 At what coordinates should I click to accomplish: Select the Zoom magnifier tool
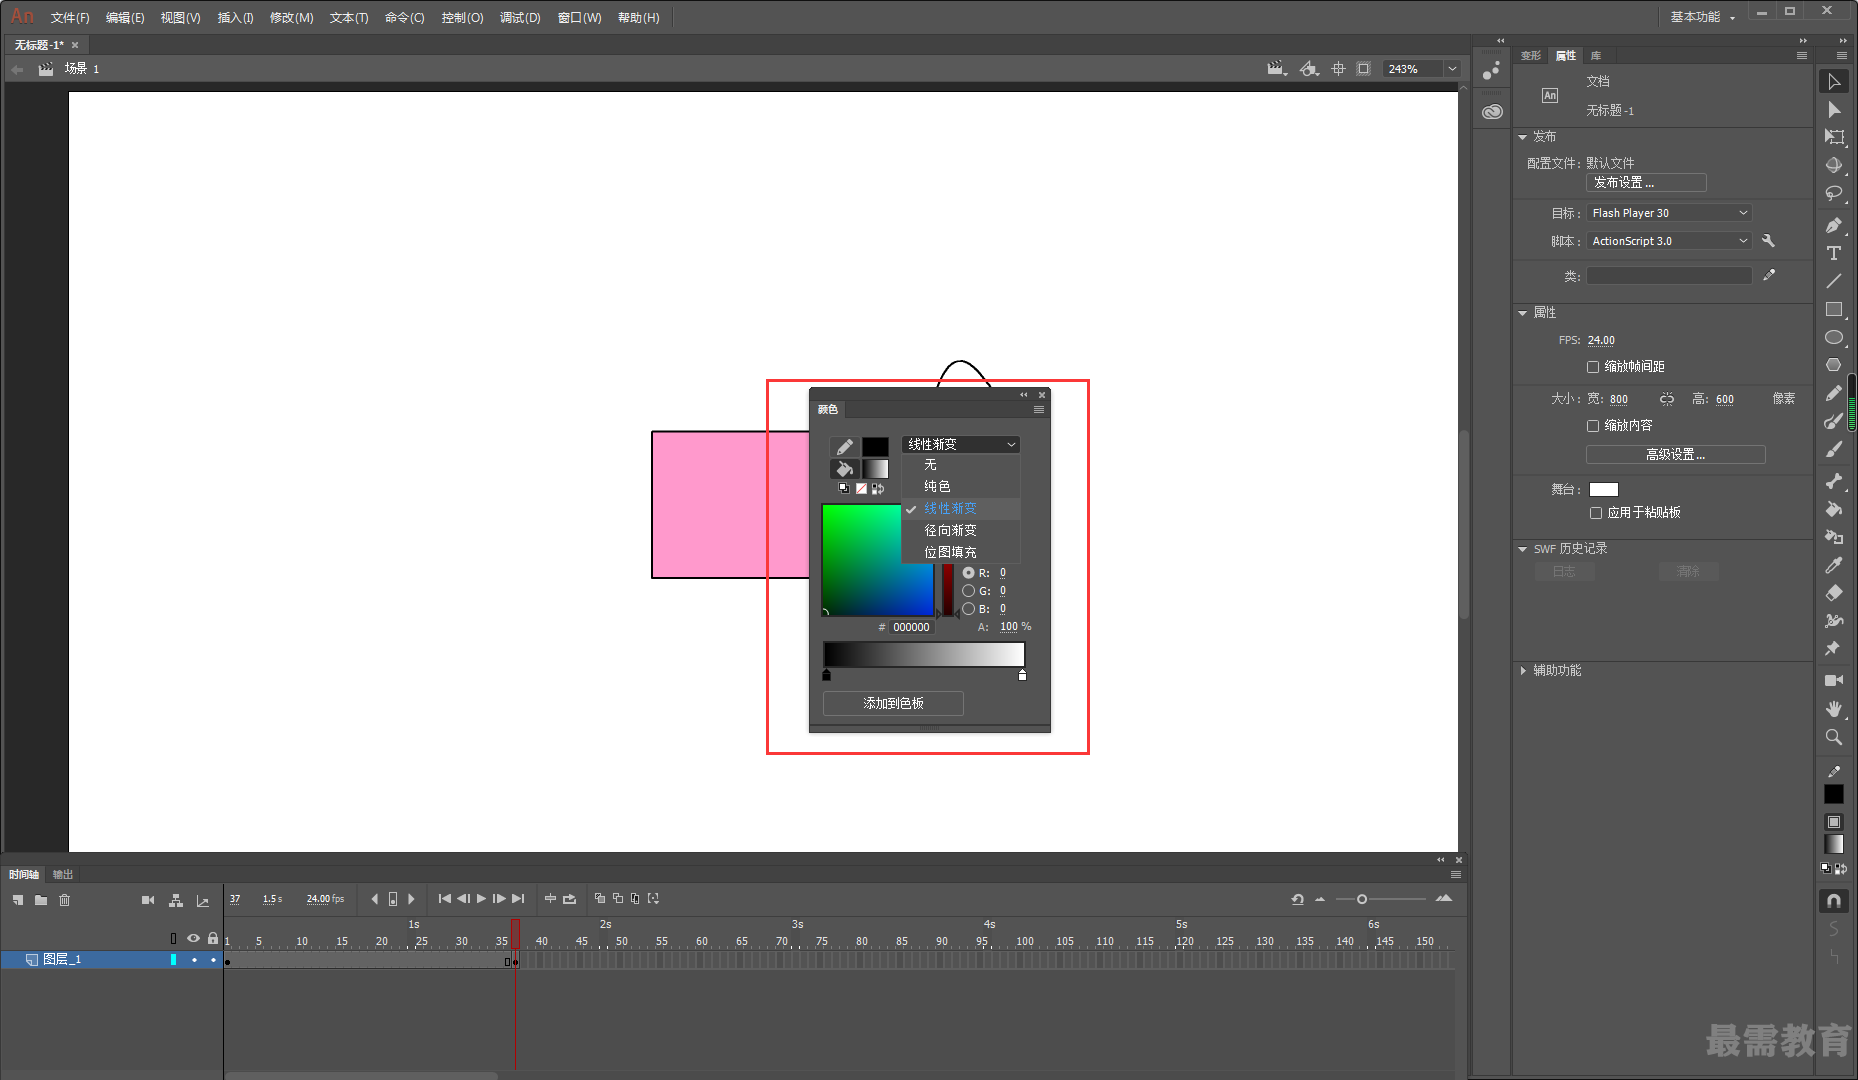(1834, 737)
